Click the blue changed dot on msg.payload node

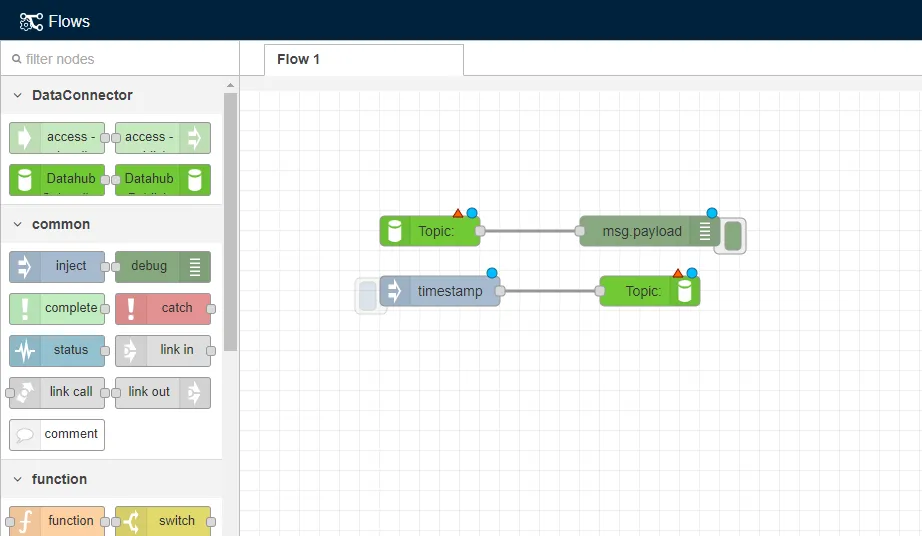pos(712,213)
